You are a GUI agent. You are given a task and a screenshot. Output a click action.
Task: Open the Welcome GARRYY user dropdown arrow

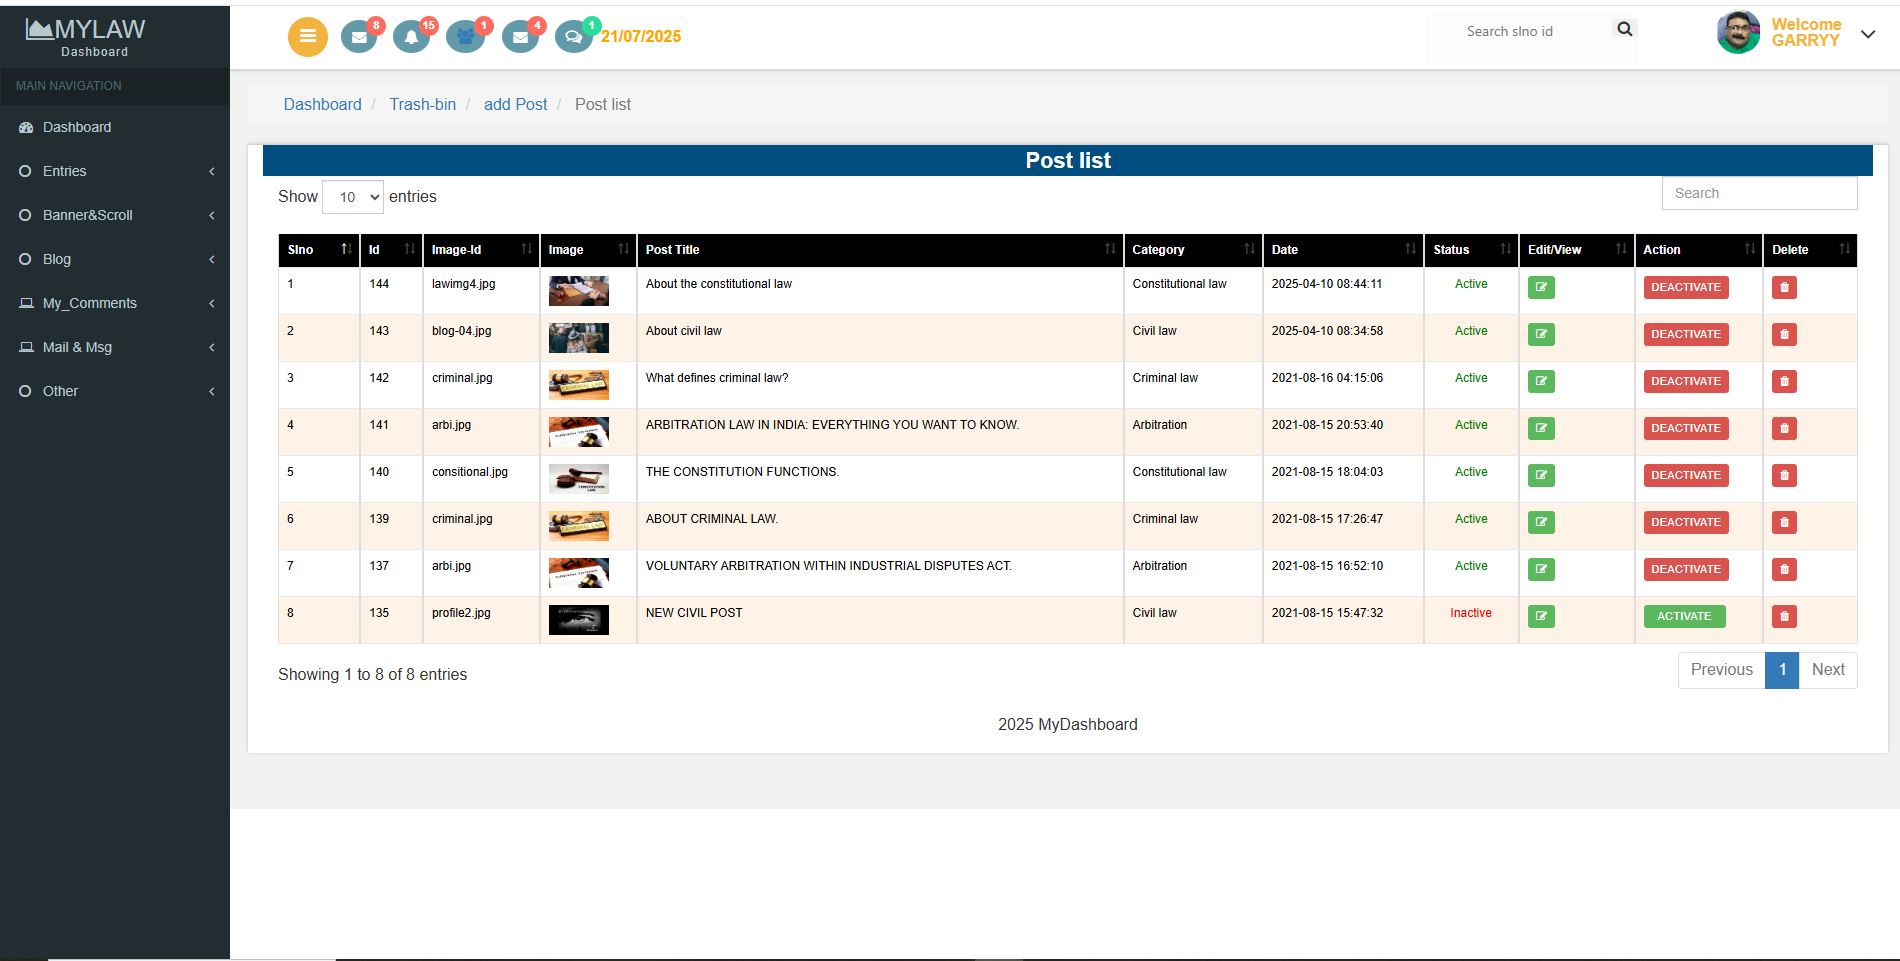[1868, 34]
